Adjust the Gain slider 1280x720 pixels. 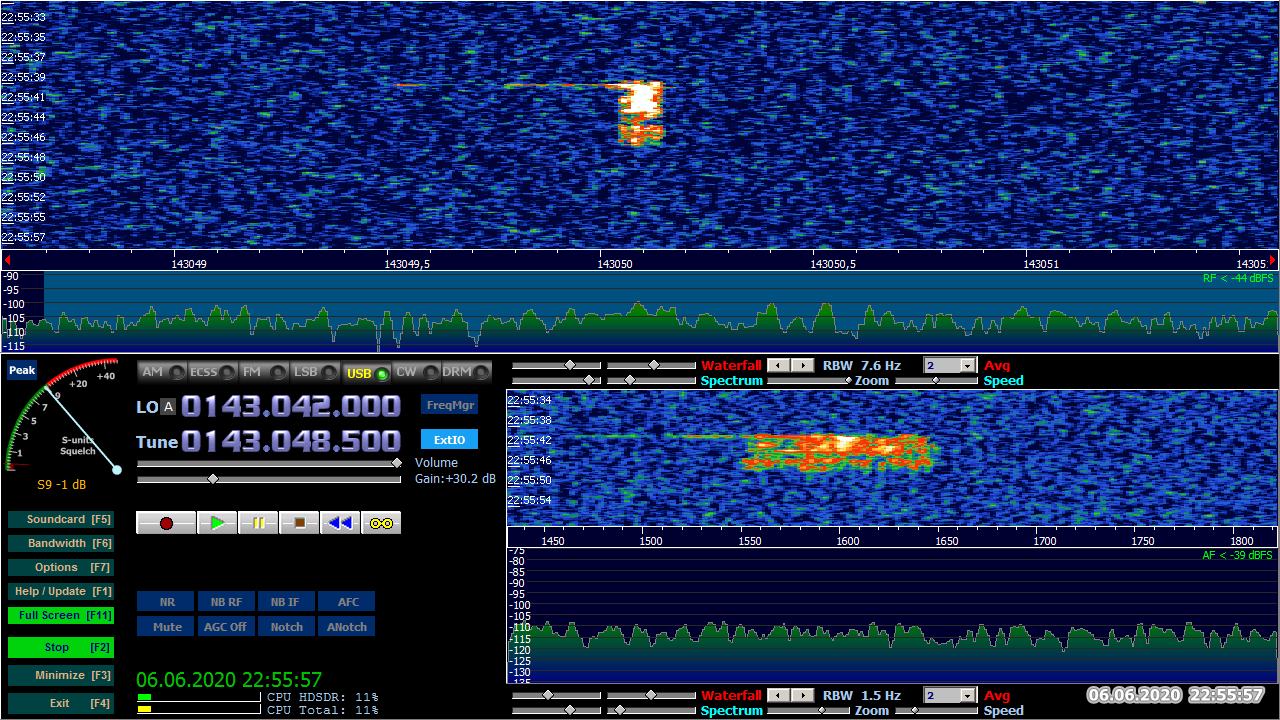(x=269, y=480)
